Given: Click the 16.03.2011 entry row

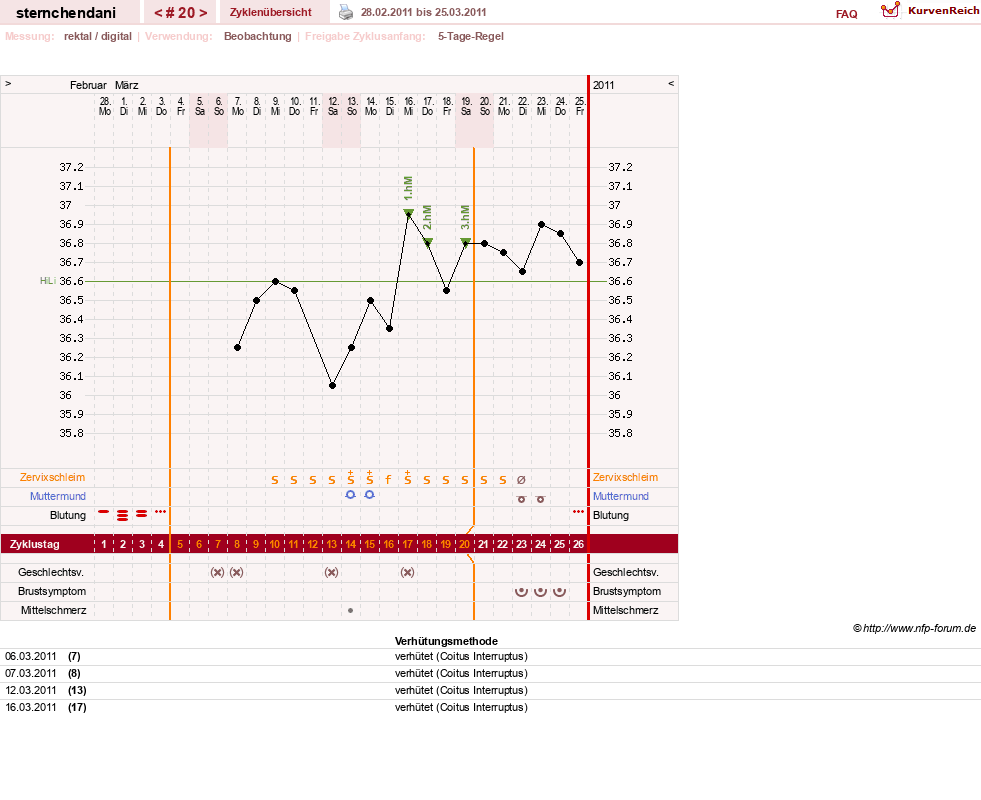Looking at the screenshot, I should (x=490, y=707).
